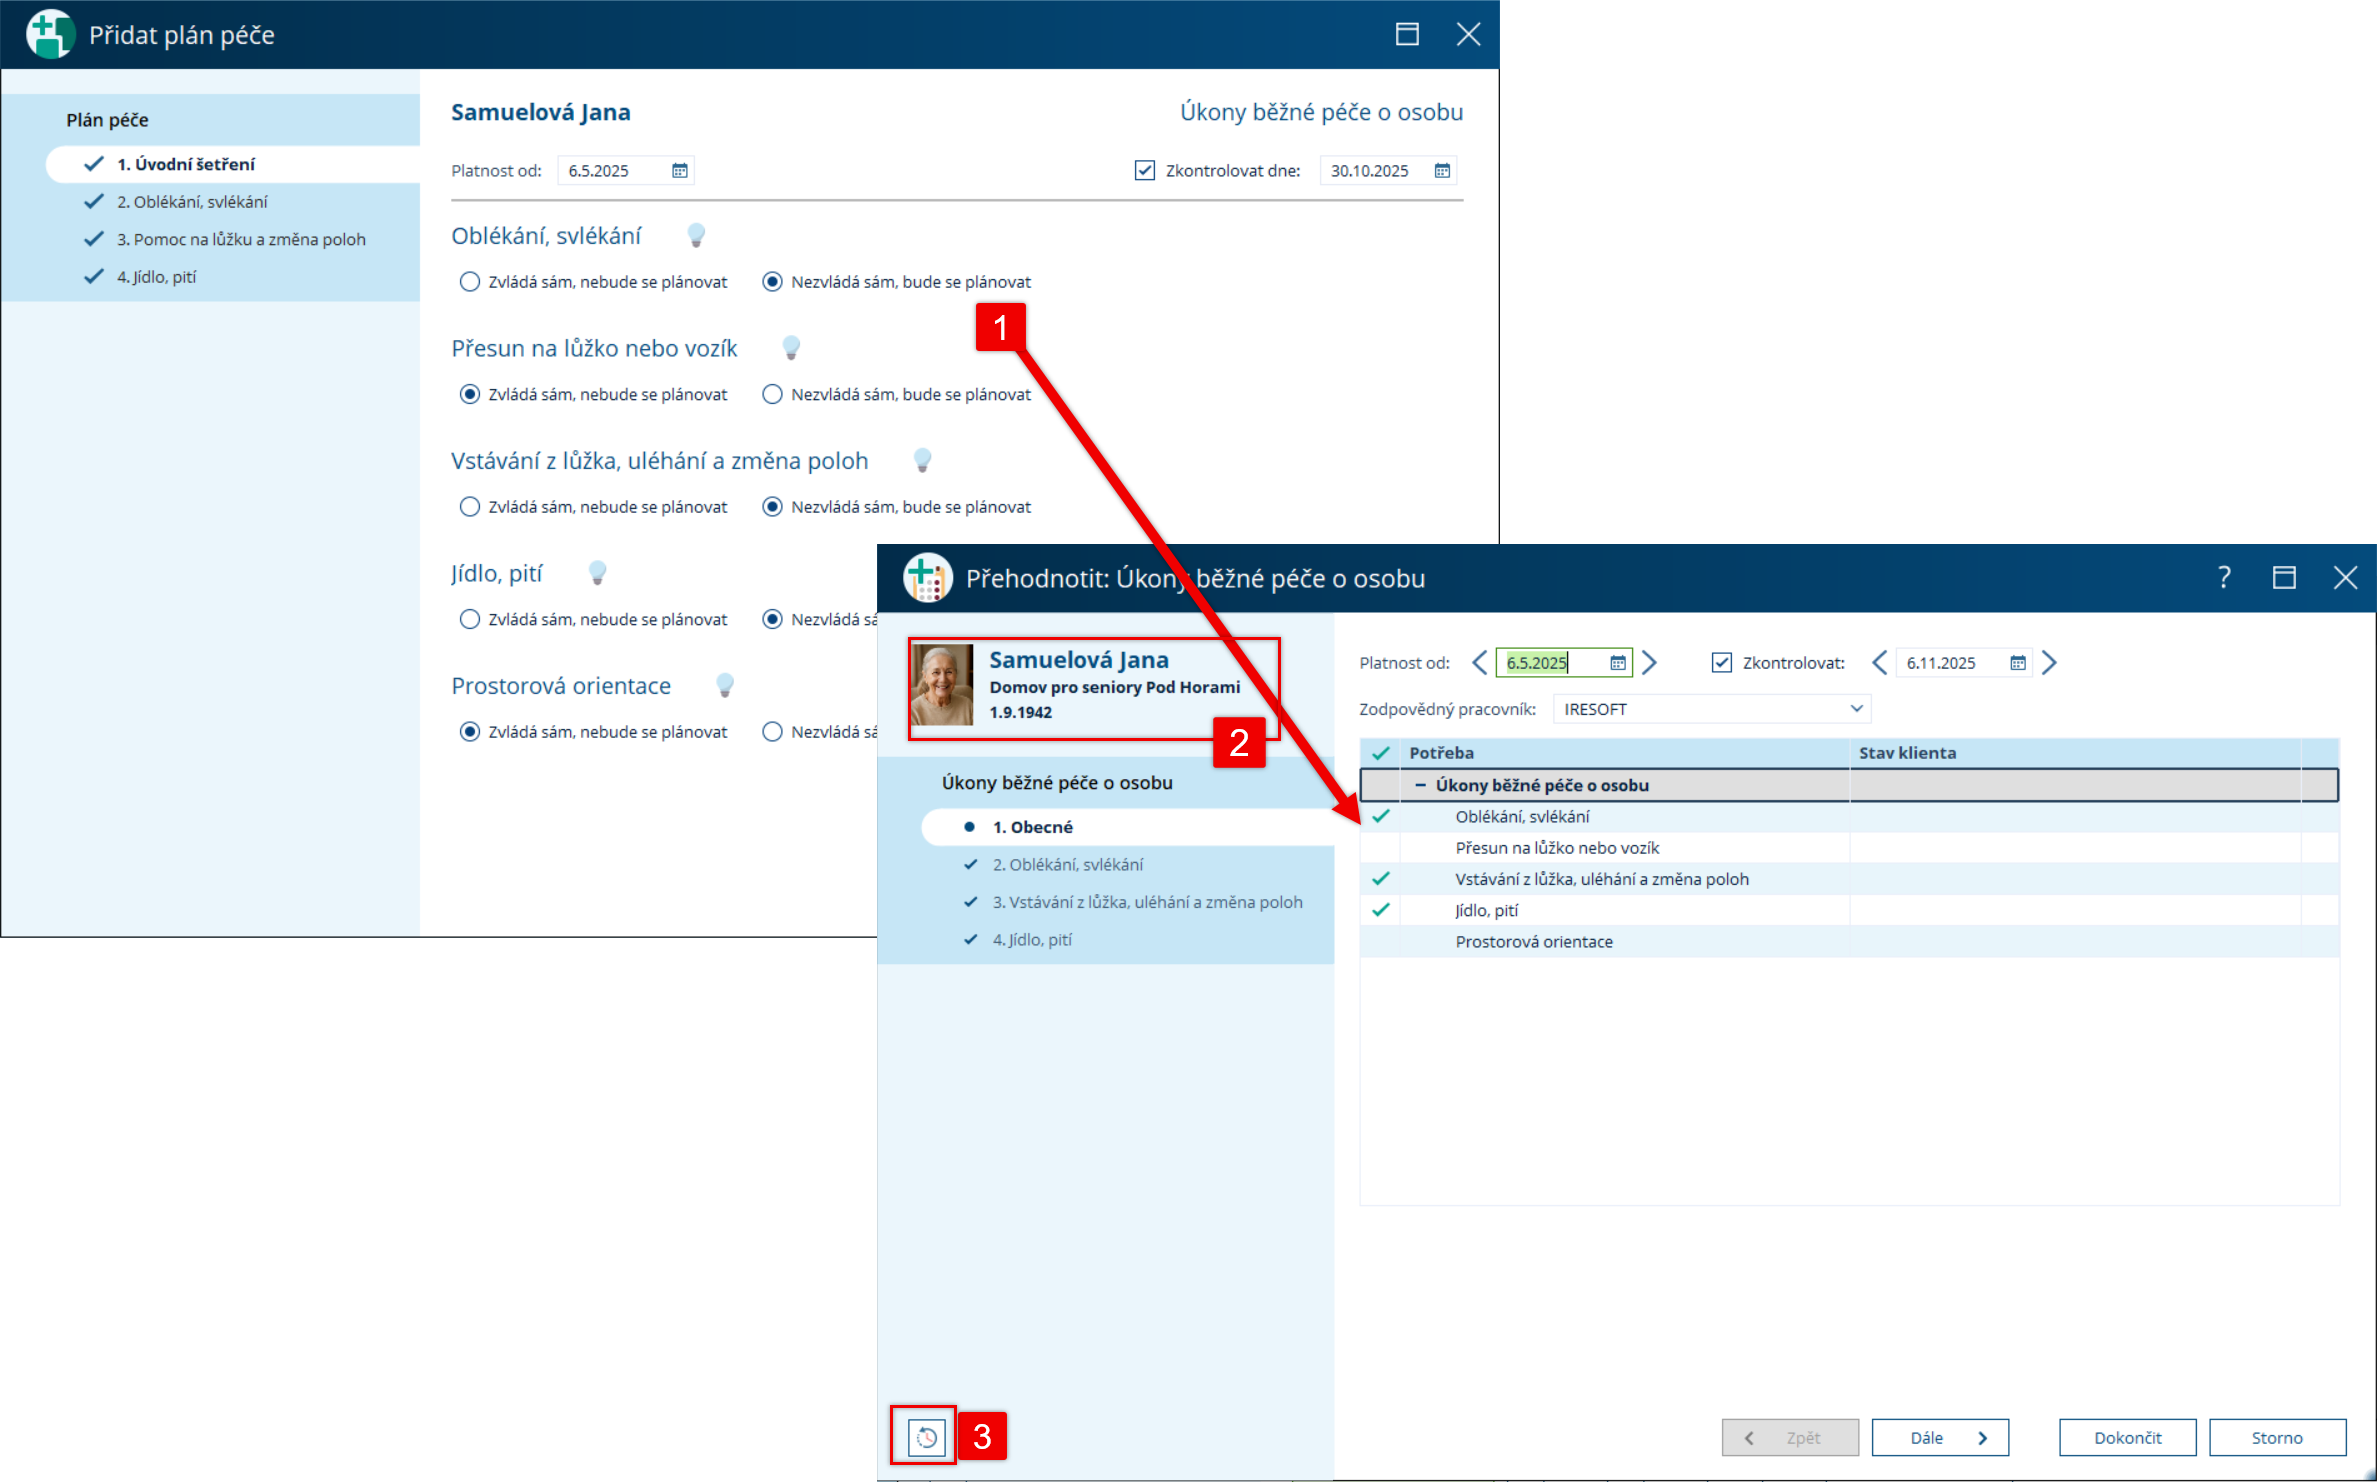
Task: Click the history clock icon at bottom left
Action: point(926,1437)
